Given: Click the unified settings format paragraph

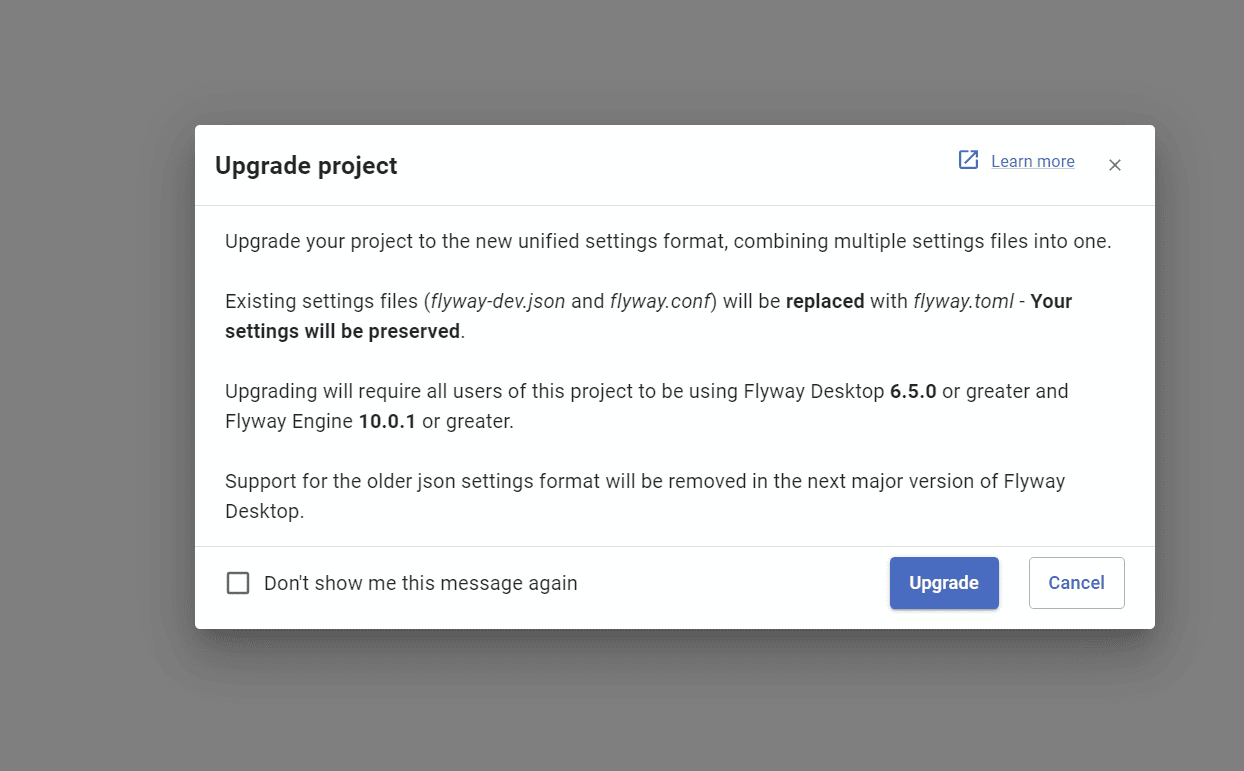Looking at the screenshot, I should tap(668, 241).
